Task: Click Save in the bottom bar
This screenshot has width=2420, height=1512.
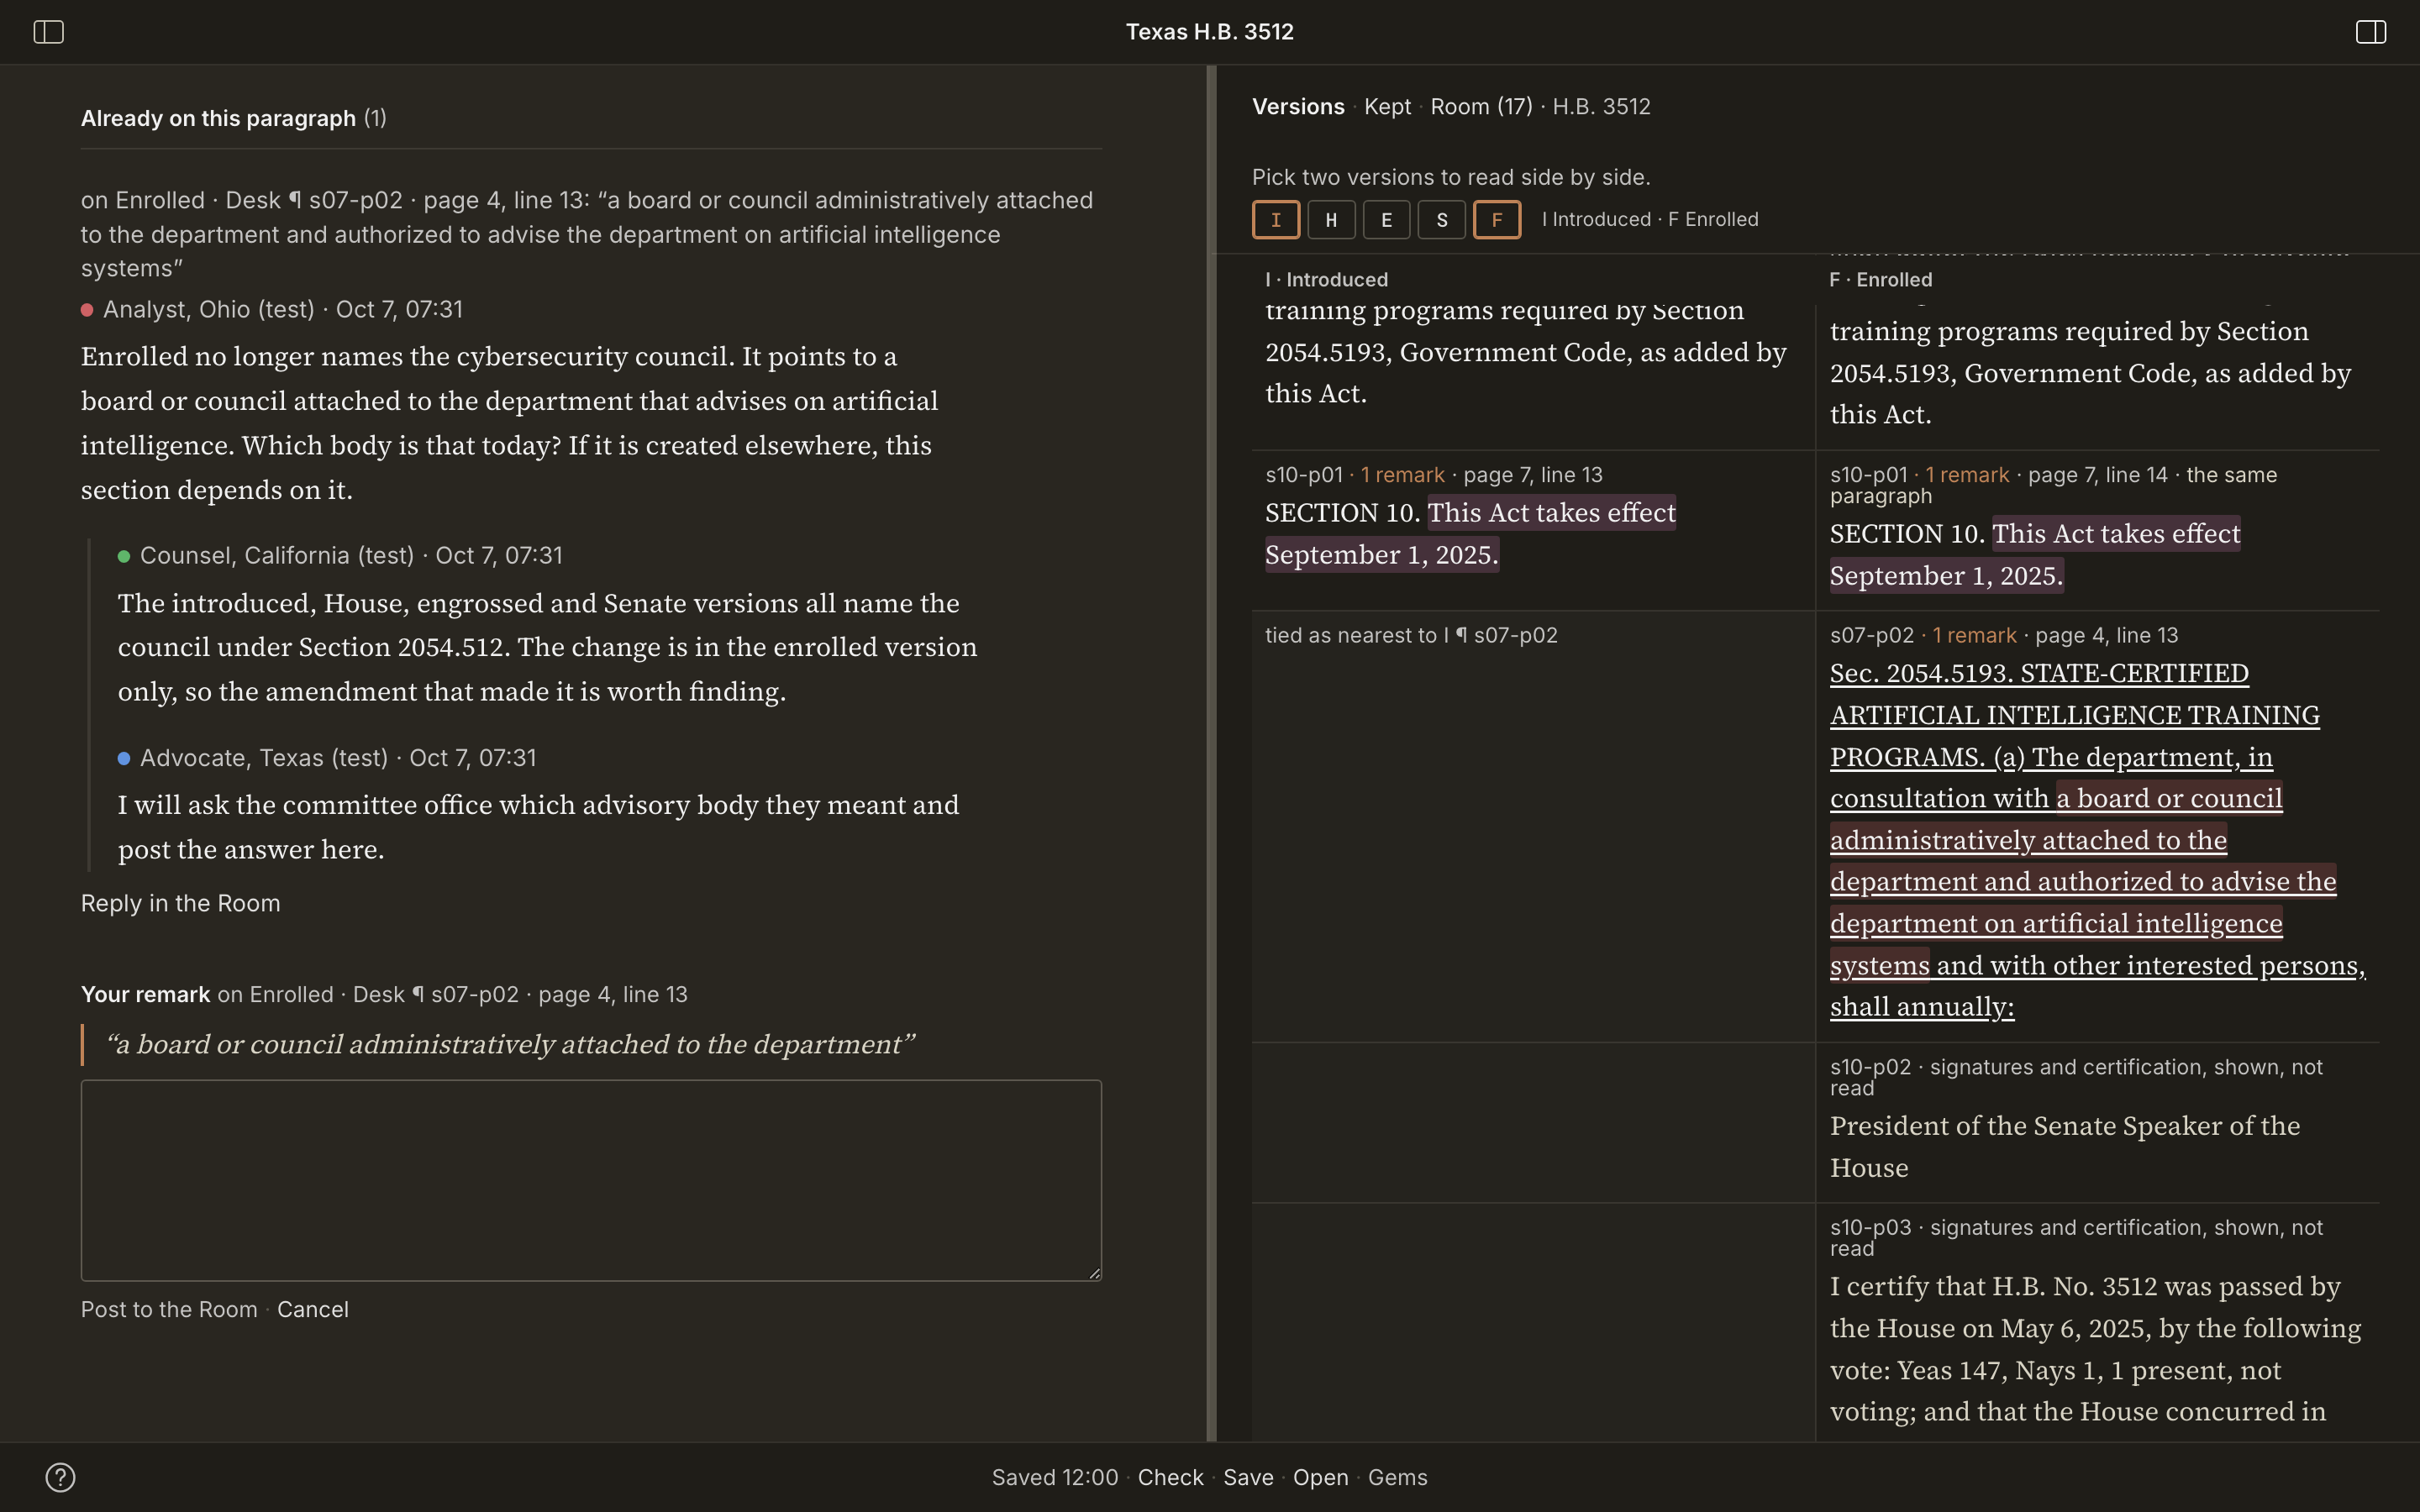Action: pos(1248,1478)
